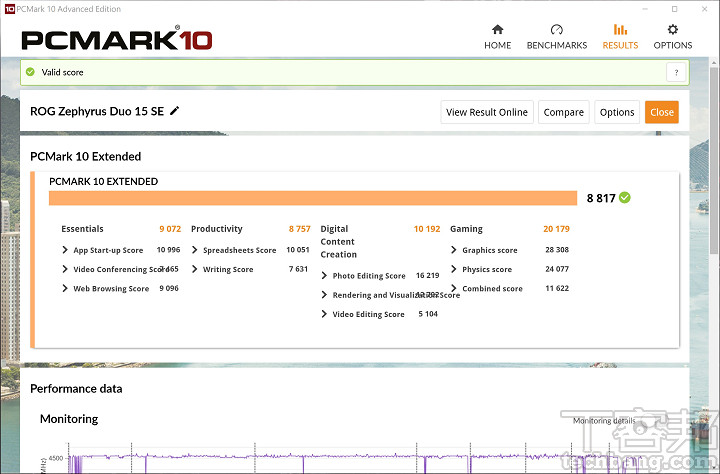The width and height of the screenshot is (720, 474).
Task: Click the orange PCMark 10 Extended score bar
Action: (313, 198)
